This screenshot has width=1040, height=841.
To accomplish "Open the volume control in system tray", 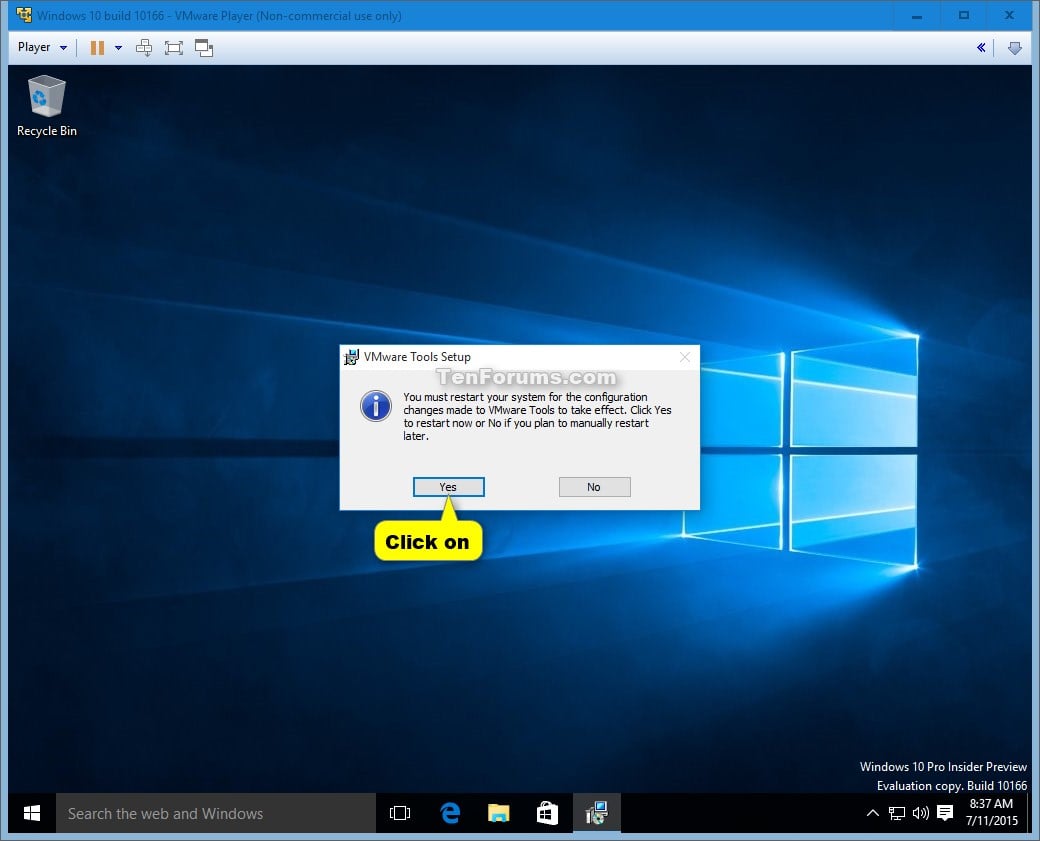I will coord(921,813).
